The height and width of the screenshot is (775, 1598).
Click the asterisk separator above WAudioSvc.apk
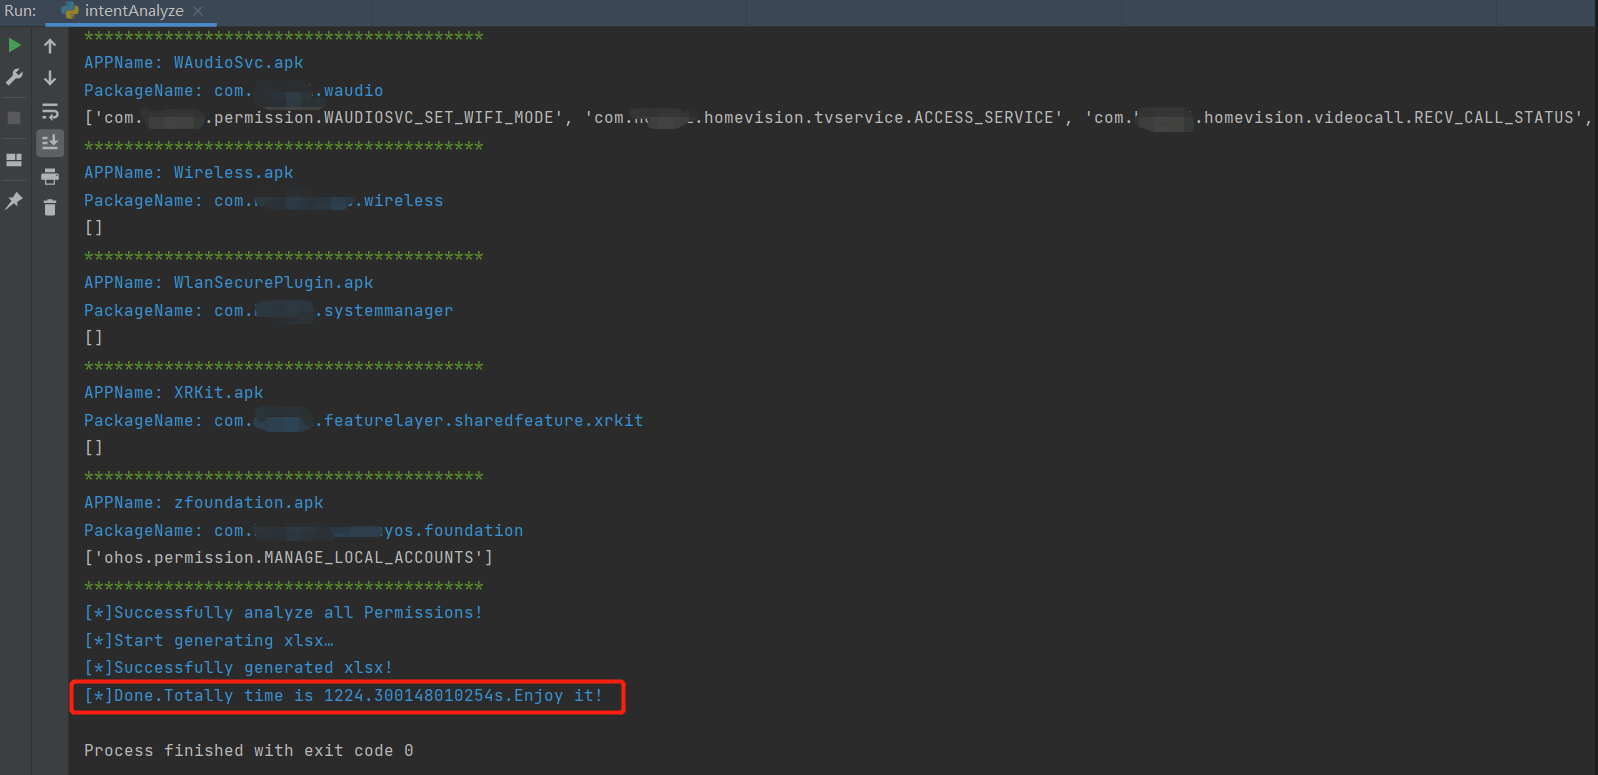284,37
